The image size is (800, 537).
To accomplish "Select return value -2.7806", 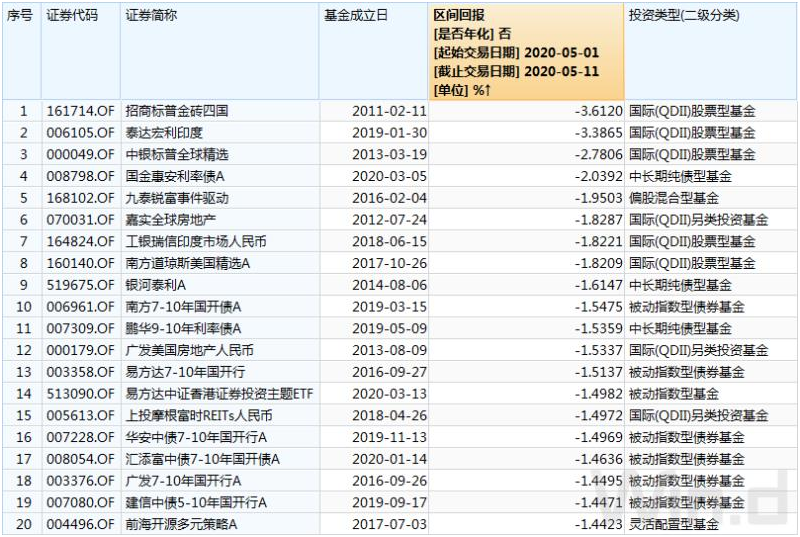I will [598, 155].
